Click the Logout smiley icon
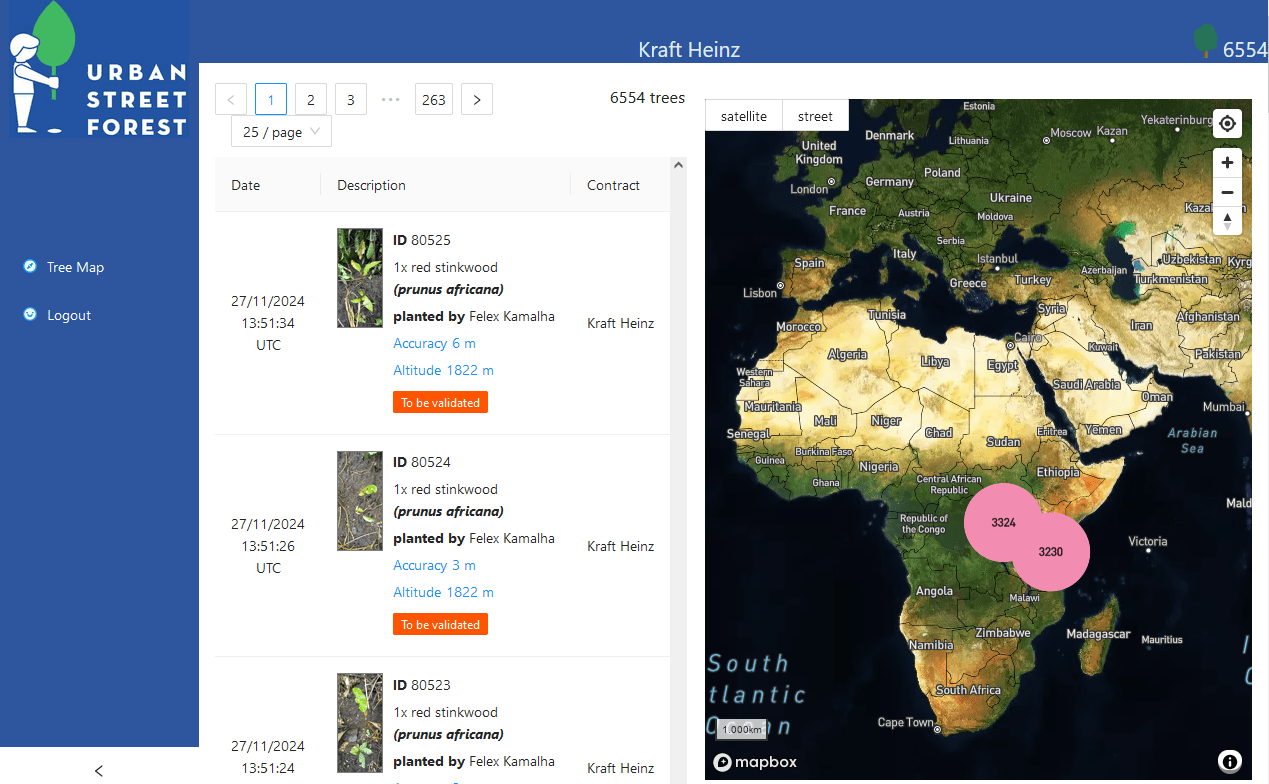The width and height of the screenshot is (1269, 784). coord(30,314)
